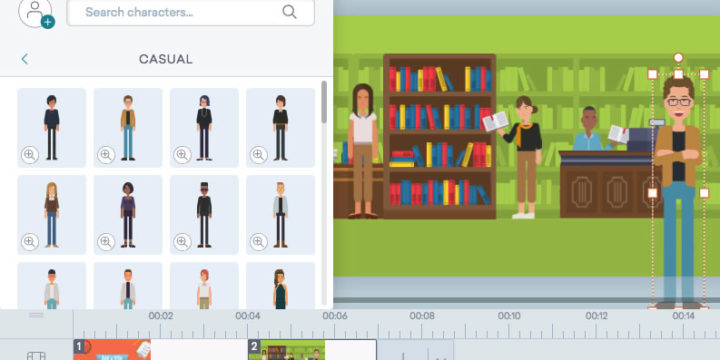The width and height of the screenshot is (720, 360).
Task: Click the video track icon beside timeline
Action: coord(36,355)
